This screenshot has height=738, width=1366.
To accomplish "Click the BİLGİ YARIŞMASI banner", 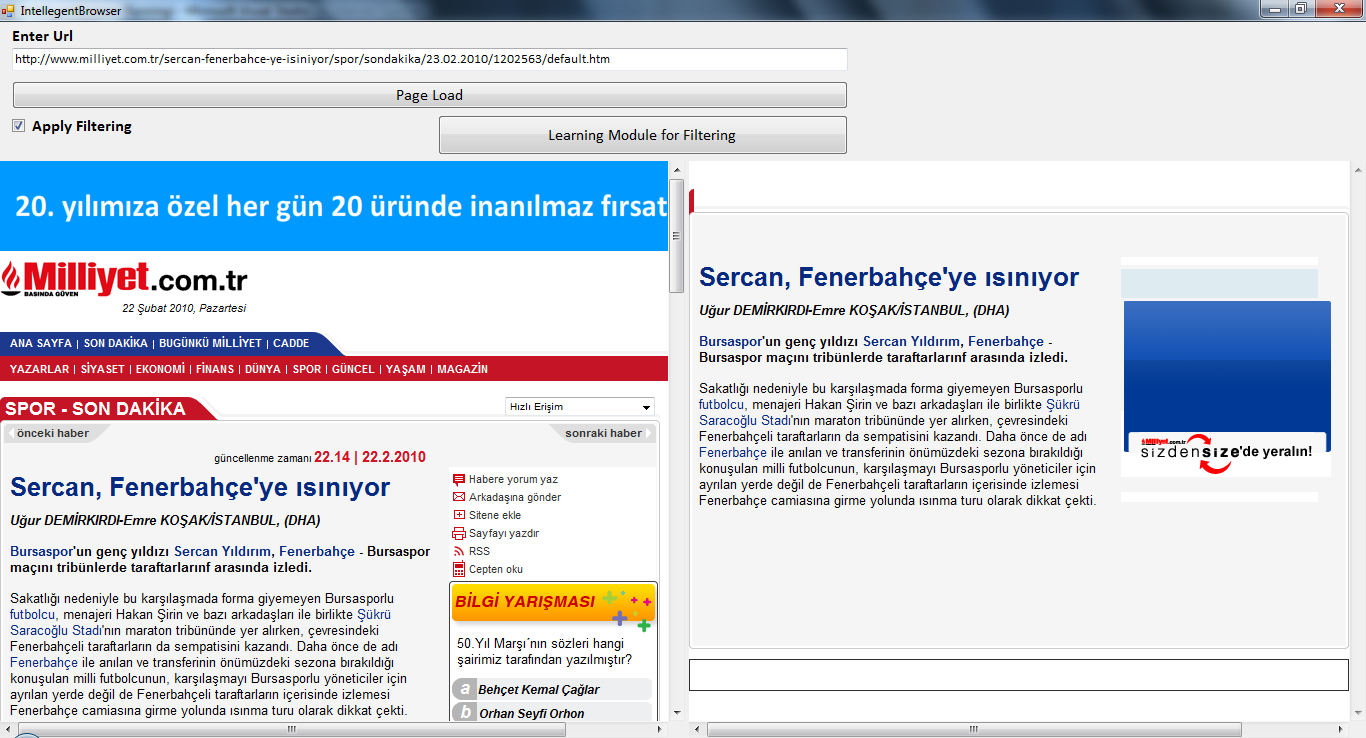I will point(554,602).
